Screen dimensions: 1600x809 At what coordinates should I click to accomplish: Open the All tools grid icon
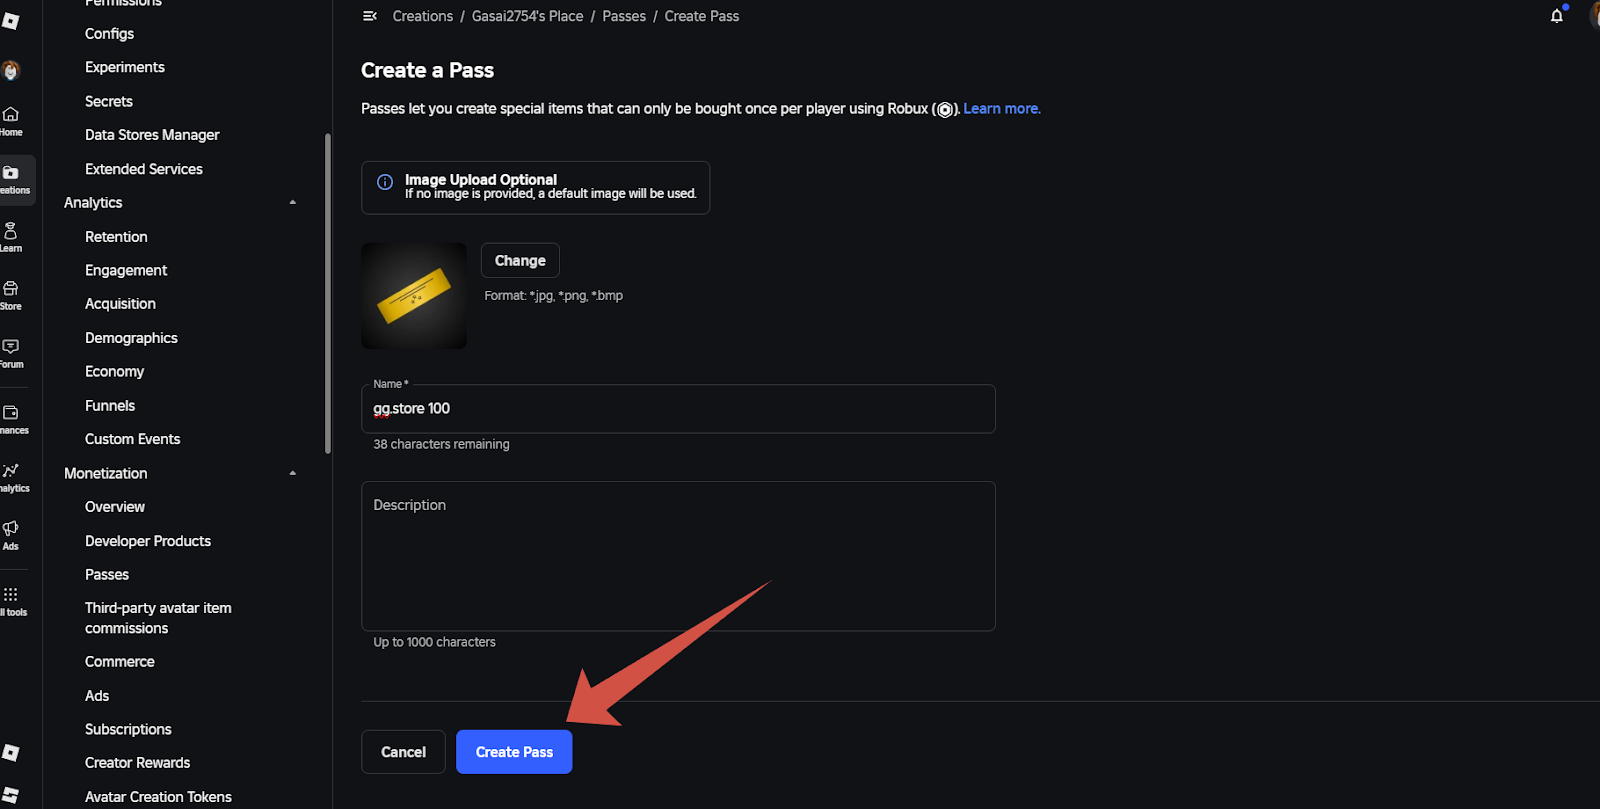pos(11,595)
